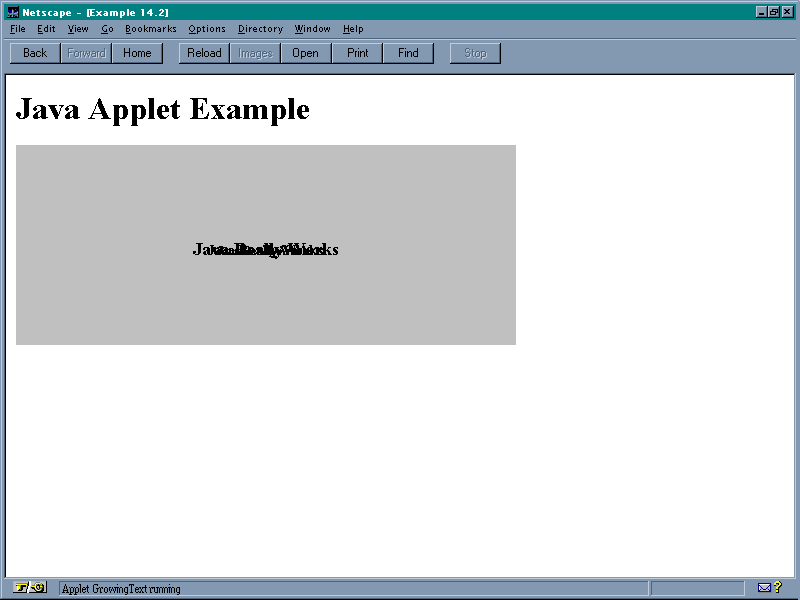This screenshot has width=800, height=600.
Task: Maximize the Netscape window
Action: tap(774, 12)
